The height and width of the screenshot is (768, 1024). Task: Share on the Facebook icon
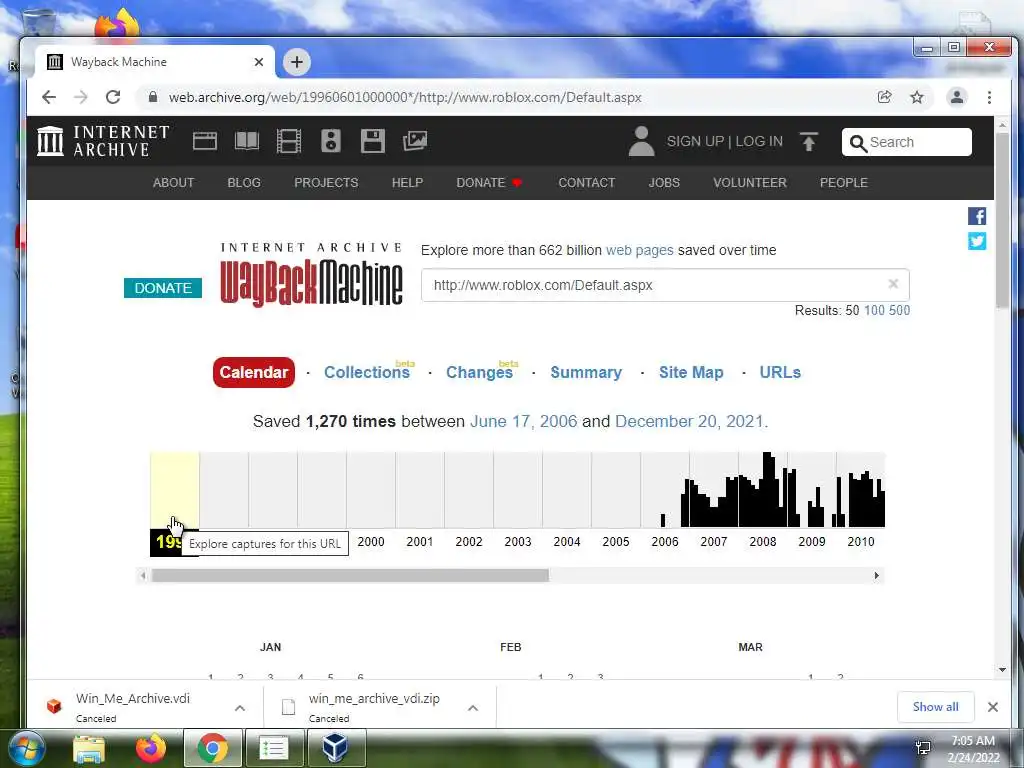coord(977,216)
